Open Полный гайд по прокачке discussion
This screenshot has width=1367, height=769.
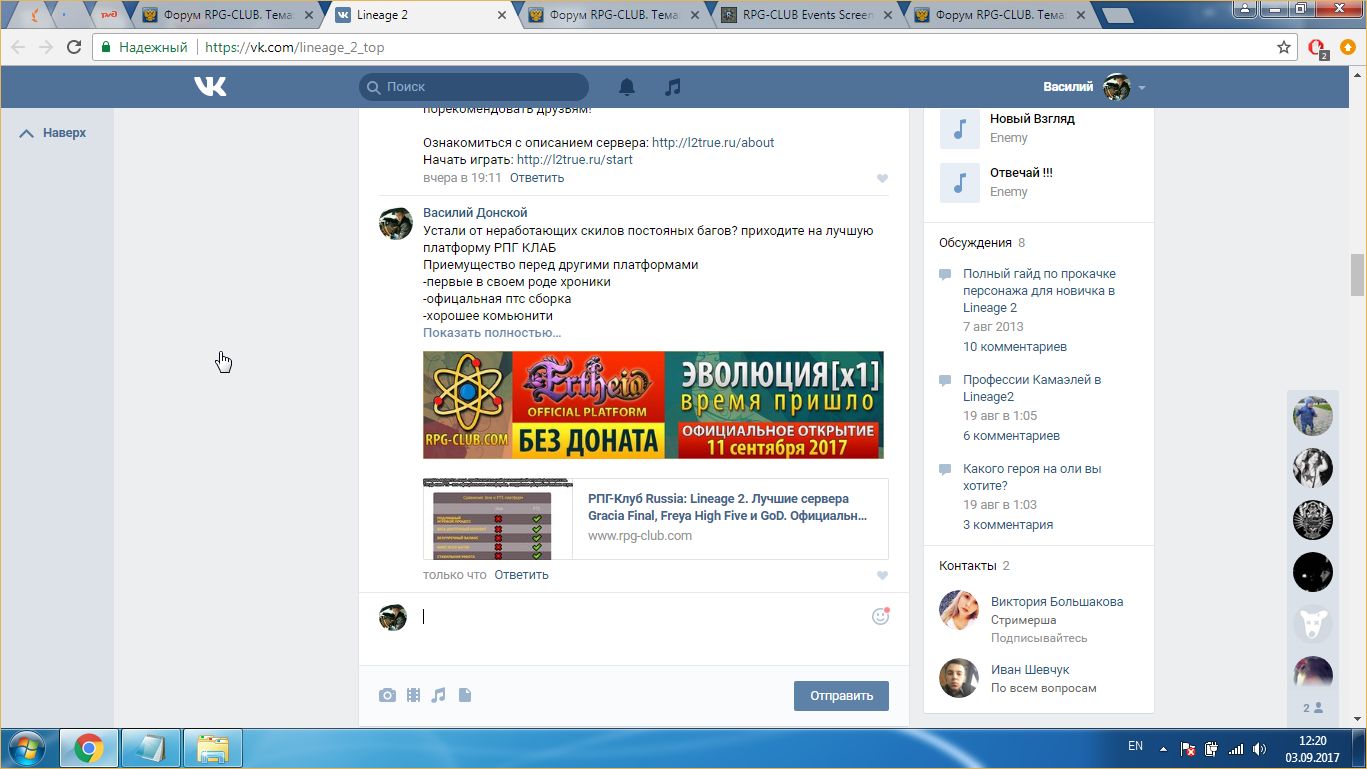click(x=1039, y=291)
